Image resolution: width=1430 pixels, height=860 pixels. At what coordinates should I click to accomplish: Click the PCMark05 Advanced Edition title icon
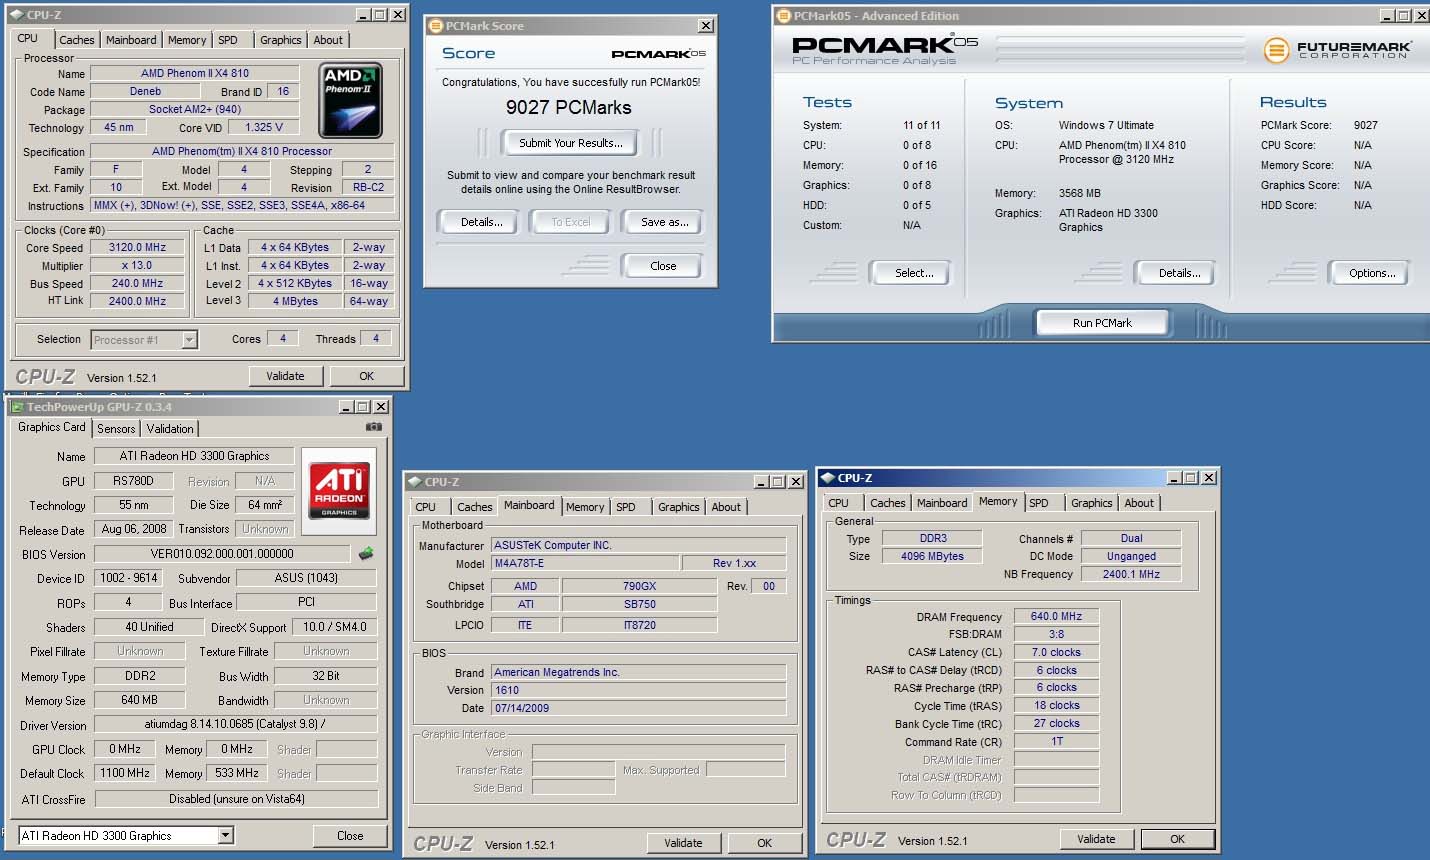(x=782, y=16)
